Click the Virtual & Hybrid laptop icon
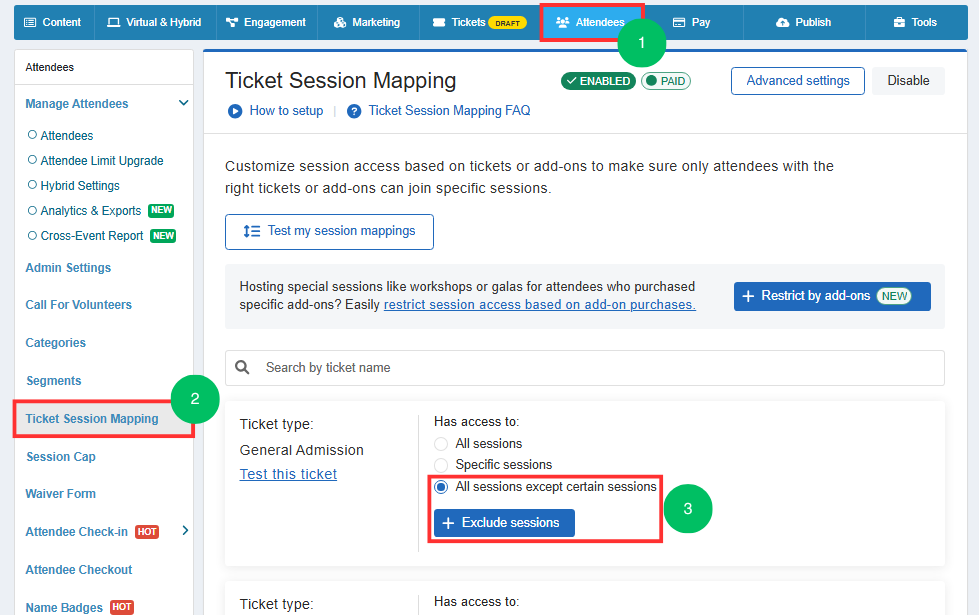The width and height of the screenshot is (979, 615). point(114,22)
